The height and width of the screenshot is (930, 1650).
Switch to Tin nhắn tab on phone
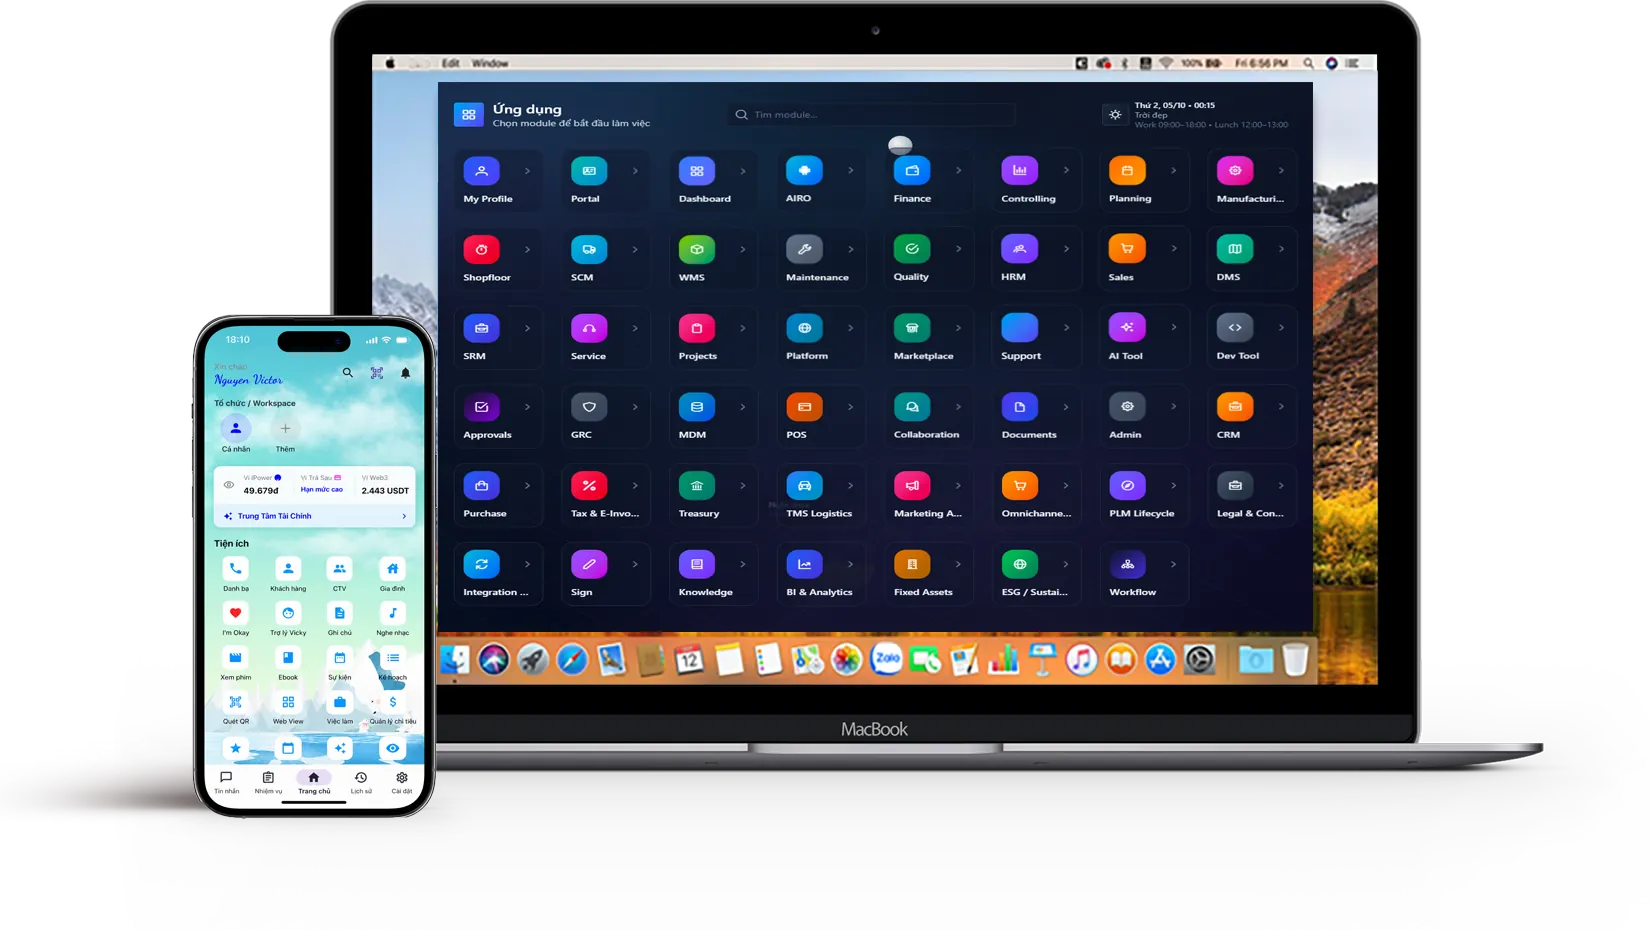(226, 782)
